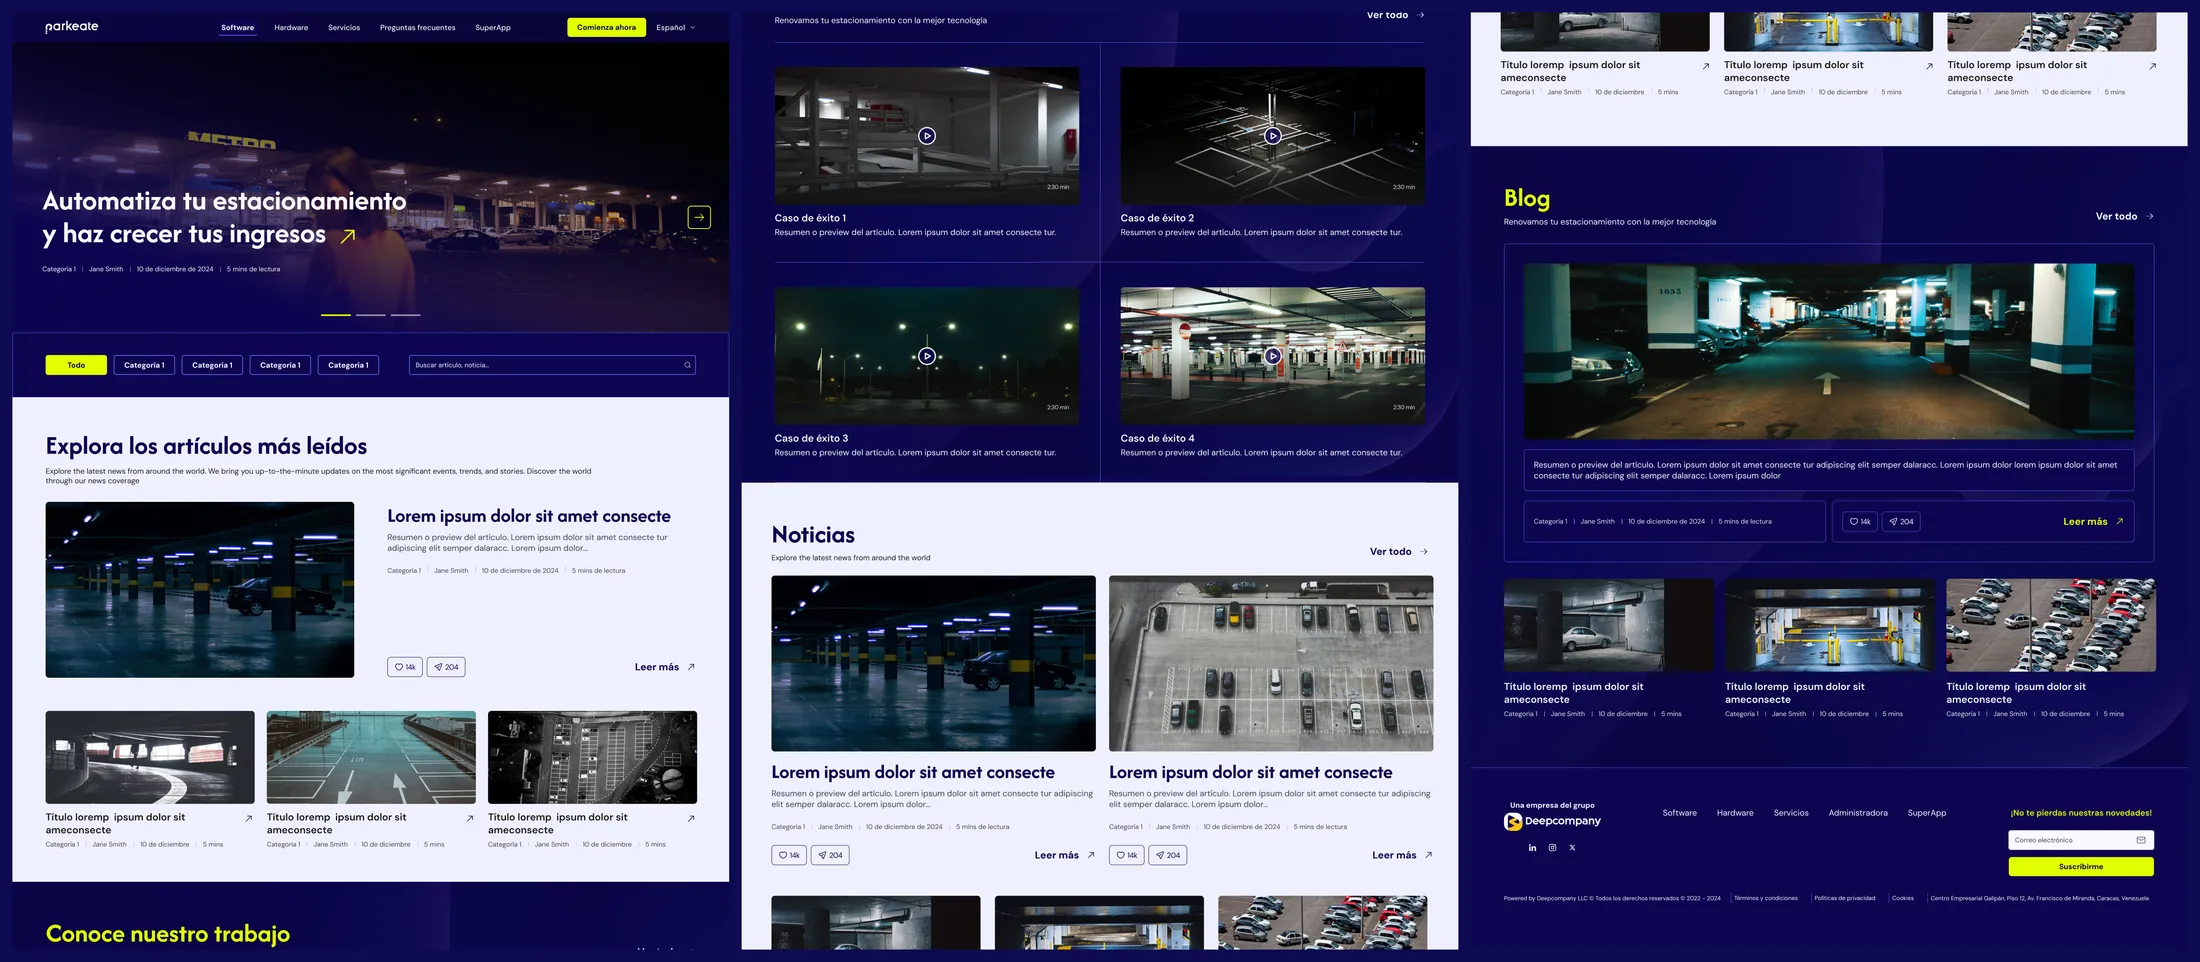Open the large blue-pillar garage image in Blog
The image size is (2200, 962).
tap(1828, 351)
